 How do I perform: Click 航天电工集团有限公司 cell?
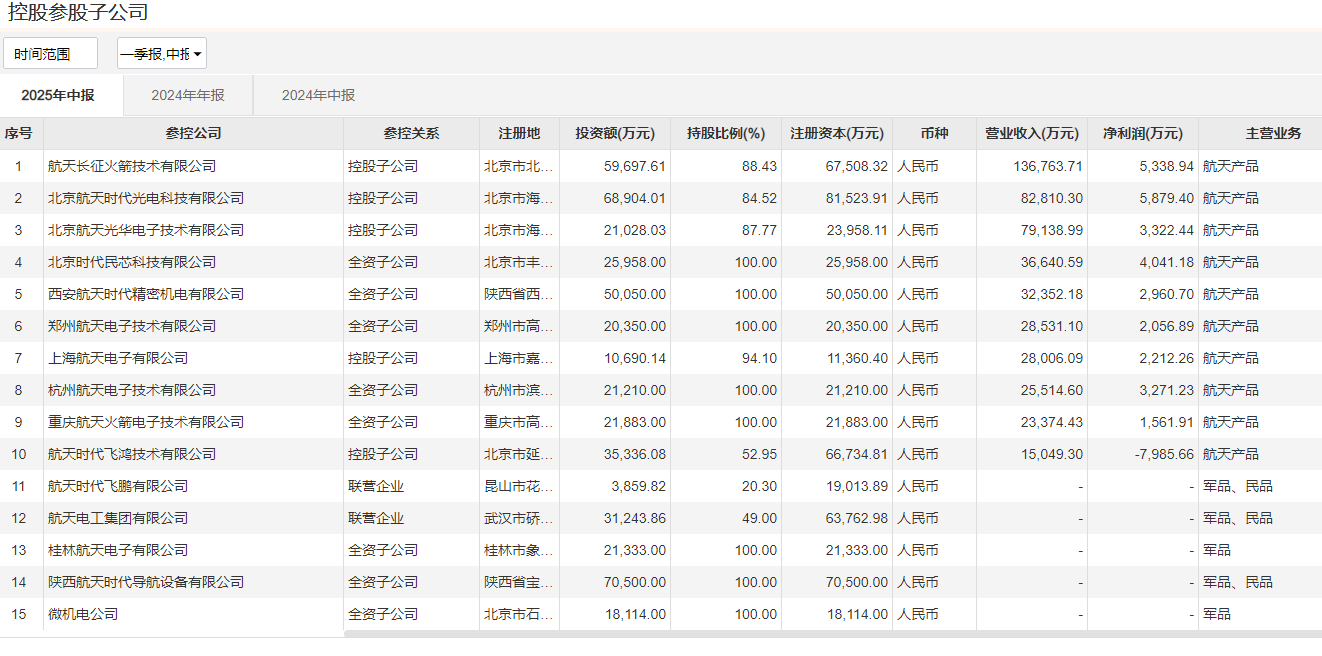(x=118, y=518)
